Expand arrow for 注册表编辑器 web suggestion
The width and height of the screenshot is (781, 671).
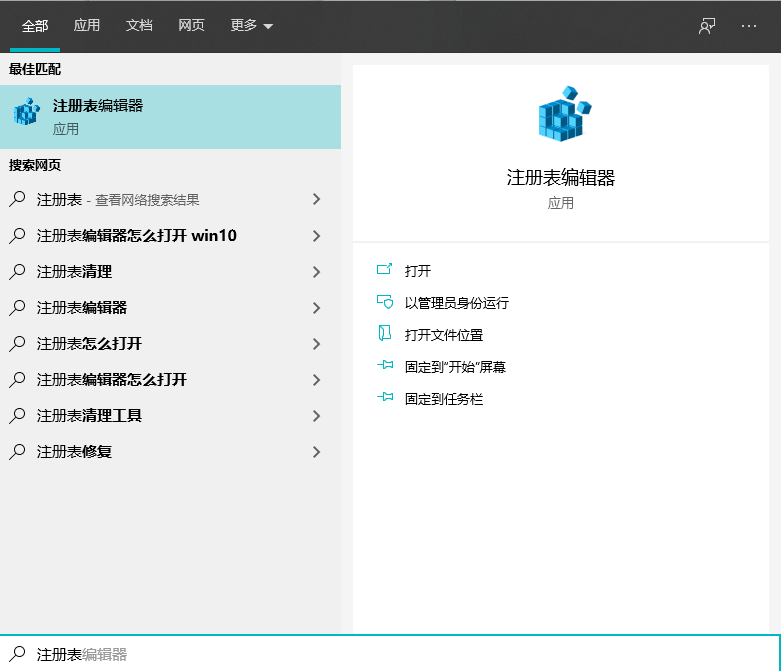pos(316,307)
